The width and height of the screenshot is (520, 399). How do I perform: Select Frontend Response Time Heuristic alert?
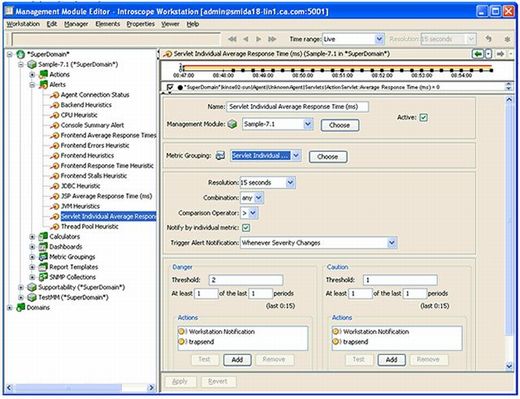pos(107,166)
